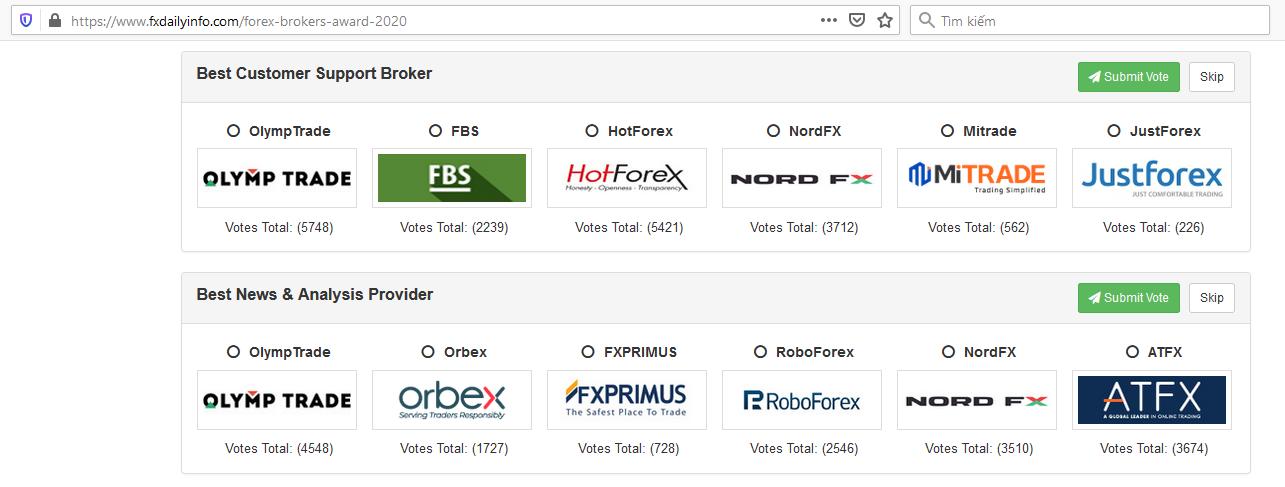Select Orbex for Best News & Analysis
Viewport: 1285px width, 487px height.
coord(427,351)
